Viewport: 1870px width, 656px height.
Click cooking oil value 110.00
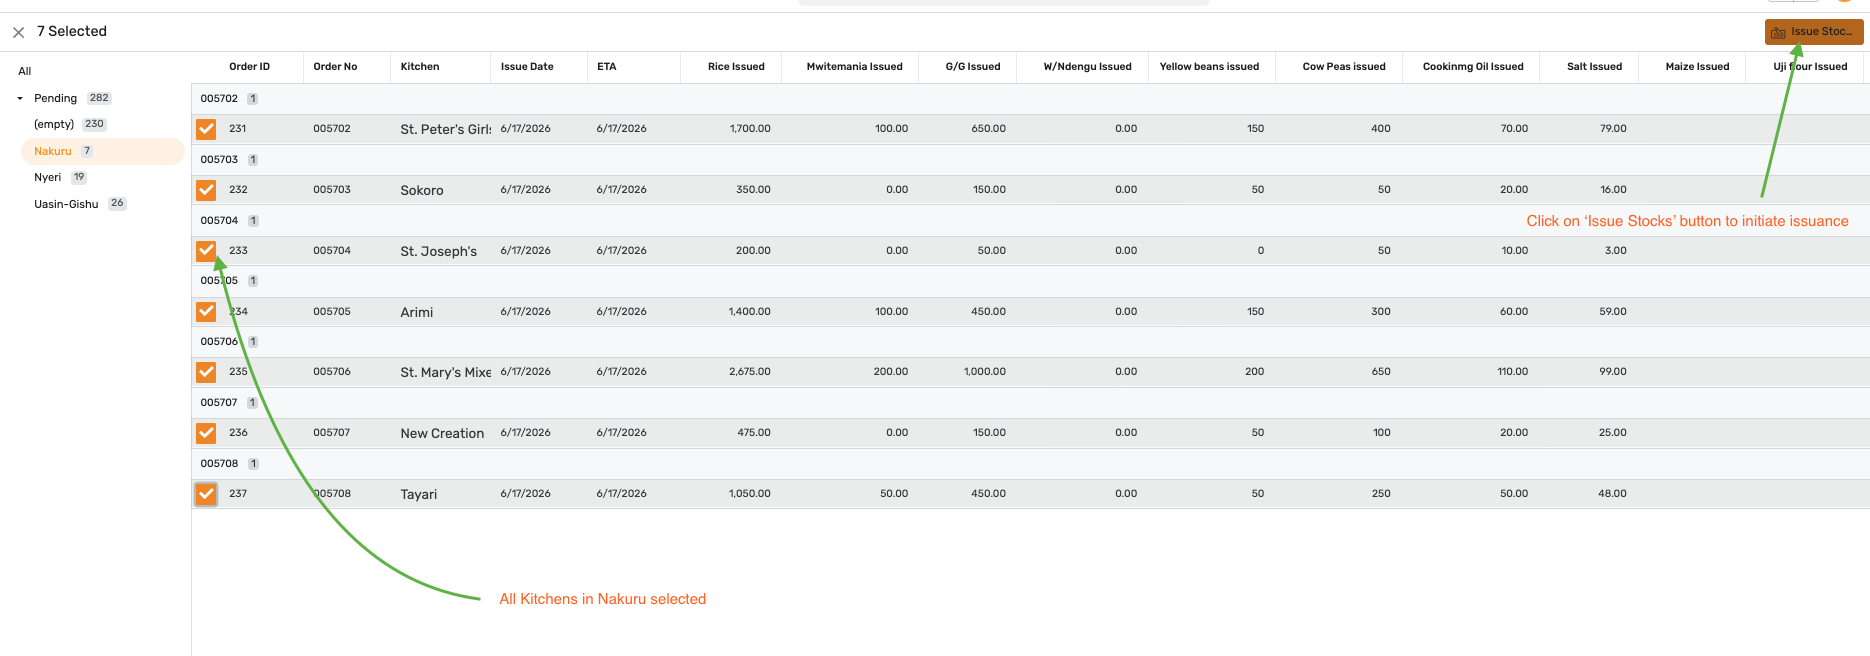(x=1513, y=372)
